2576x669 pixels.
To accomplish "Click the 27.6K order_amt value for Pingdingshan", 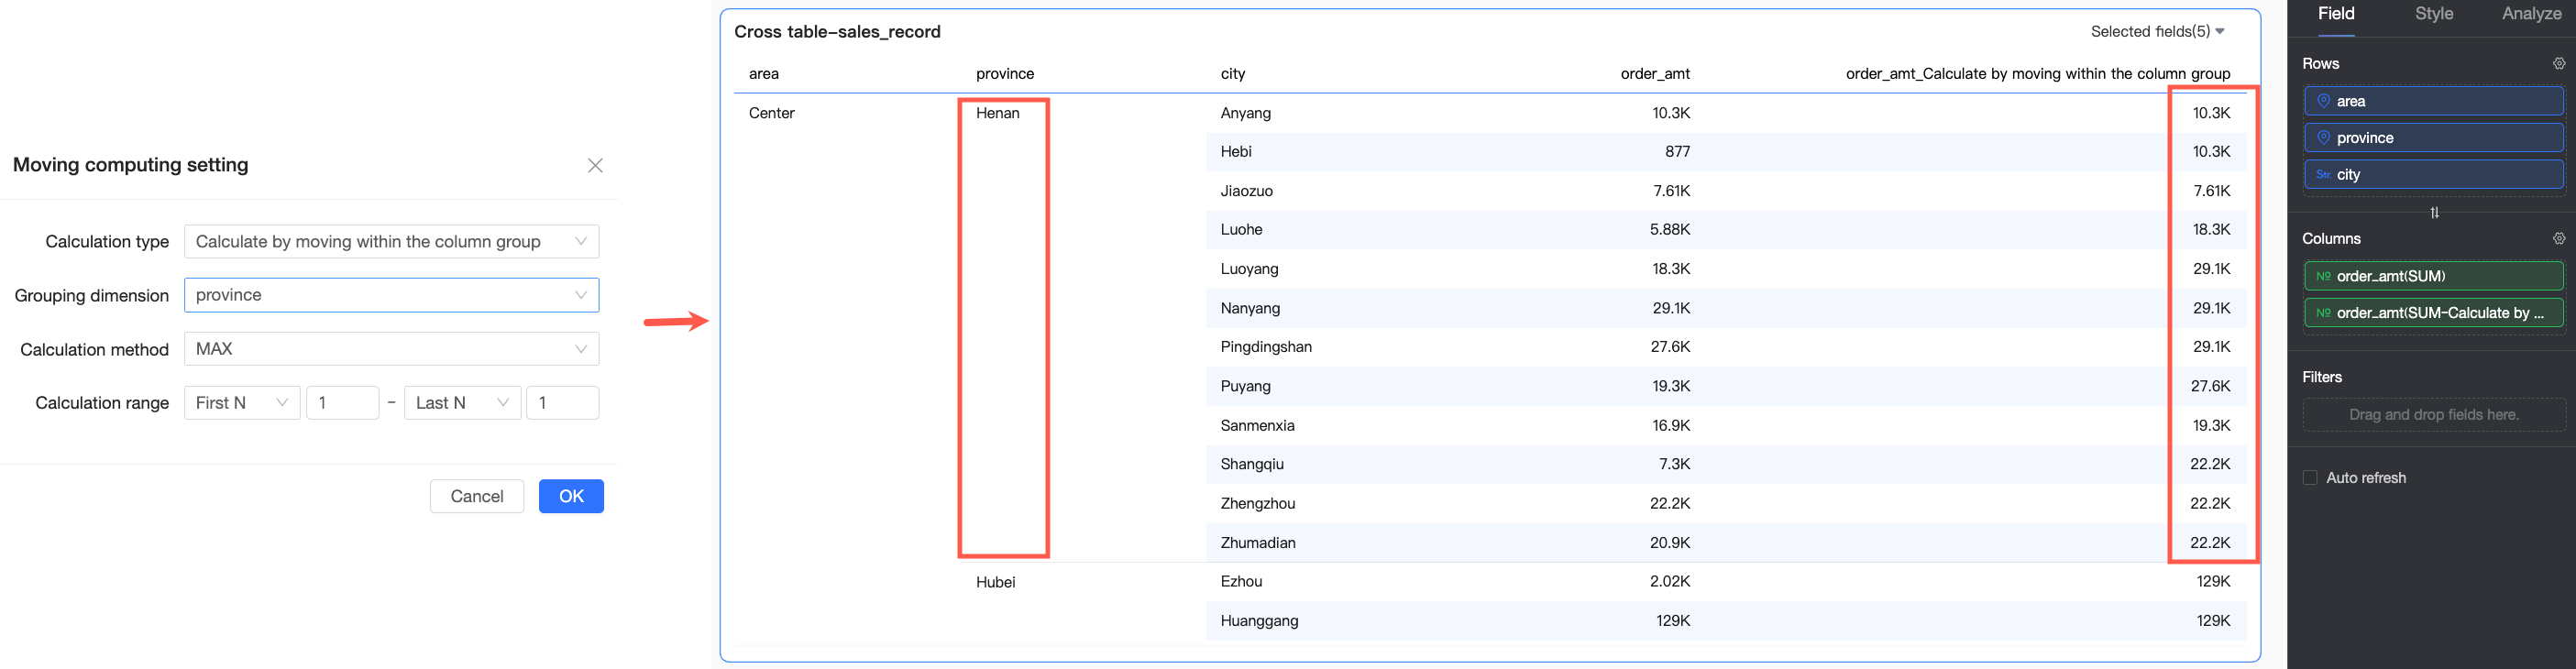I will pos(1670,347).
